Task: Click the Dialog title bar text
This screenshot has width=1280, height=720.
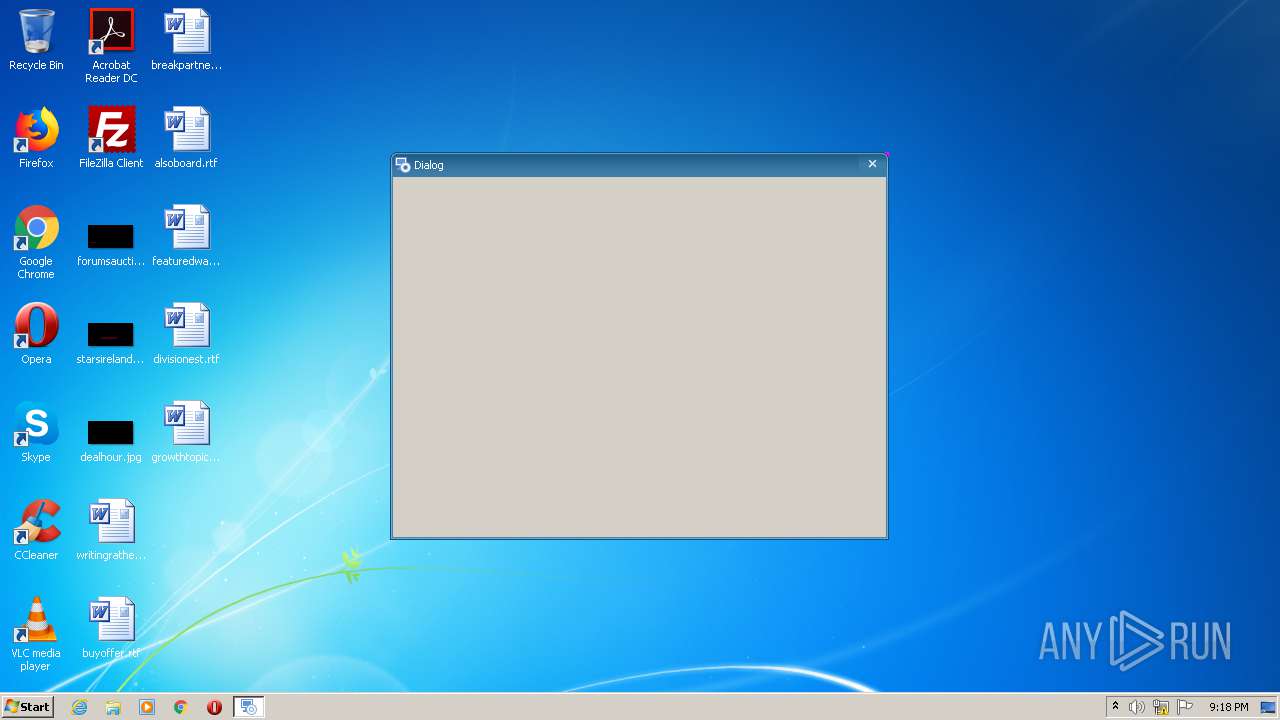Action: pos(429,165)
